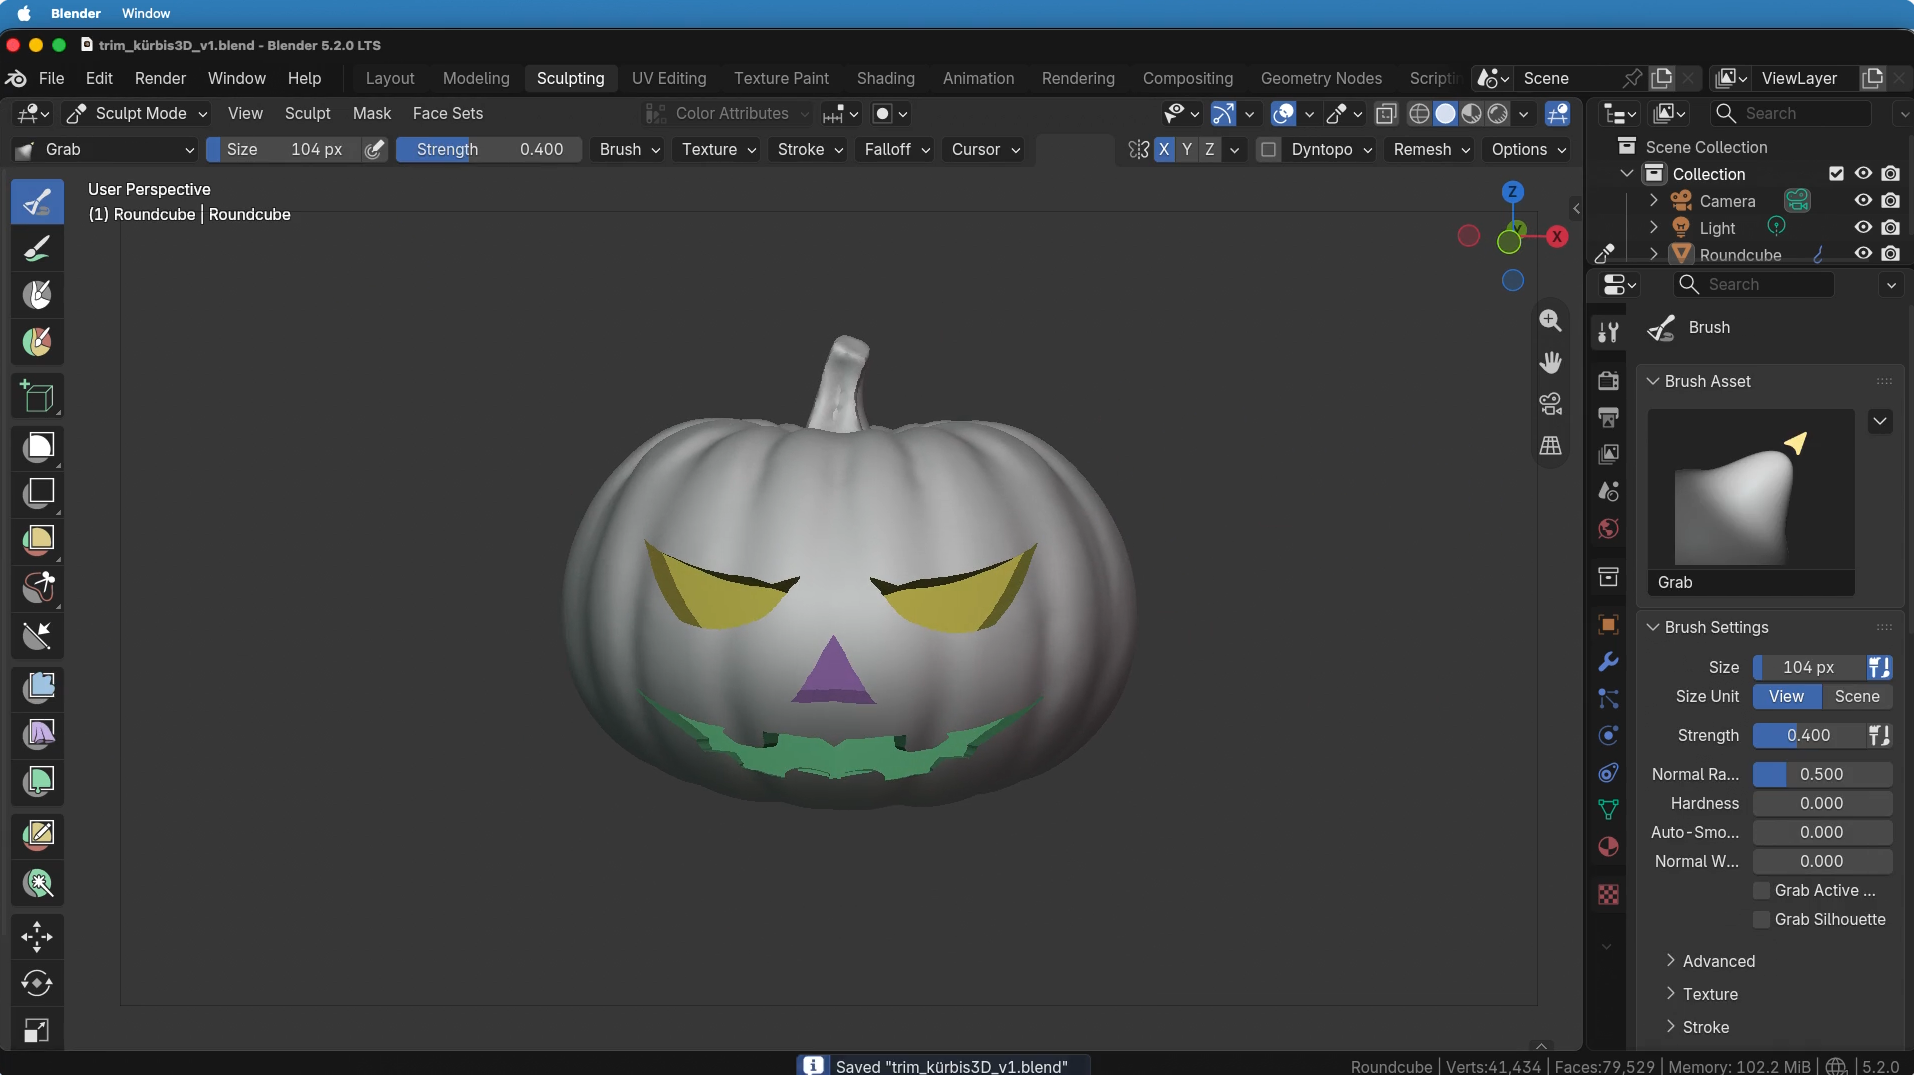This screenshot has width=1914, height=1075.
Task: Switch to the Modeling workspace tab
Action: [x=476, y=78]
